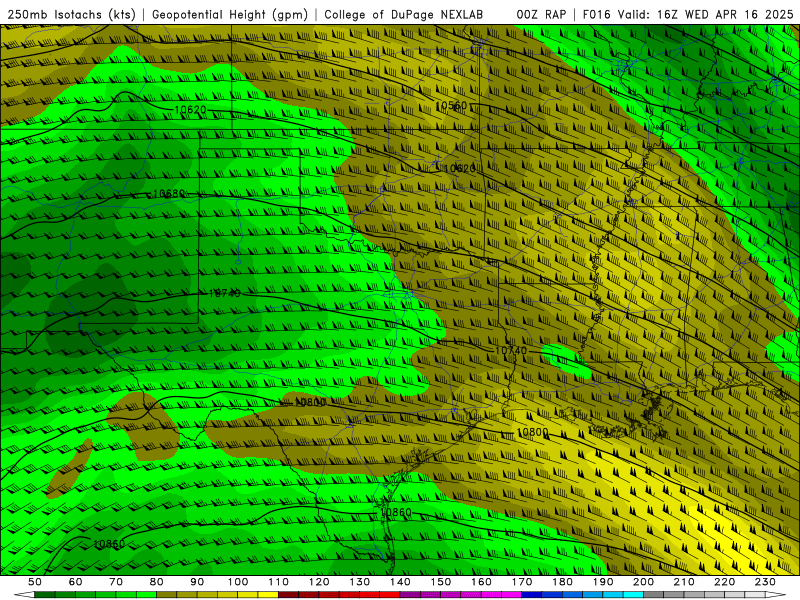Viewport: 800px width, 600px height.
Task: Click the olive swatch just after 80
Action: [x=167, y=595]
